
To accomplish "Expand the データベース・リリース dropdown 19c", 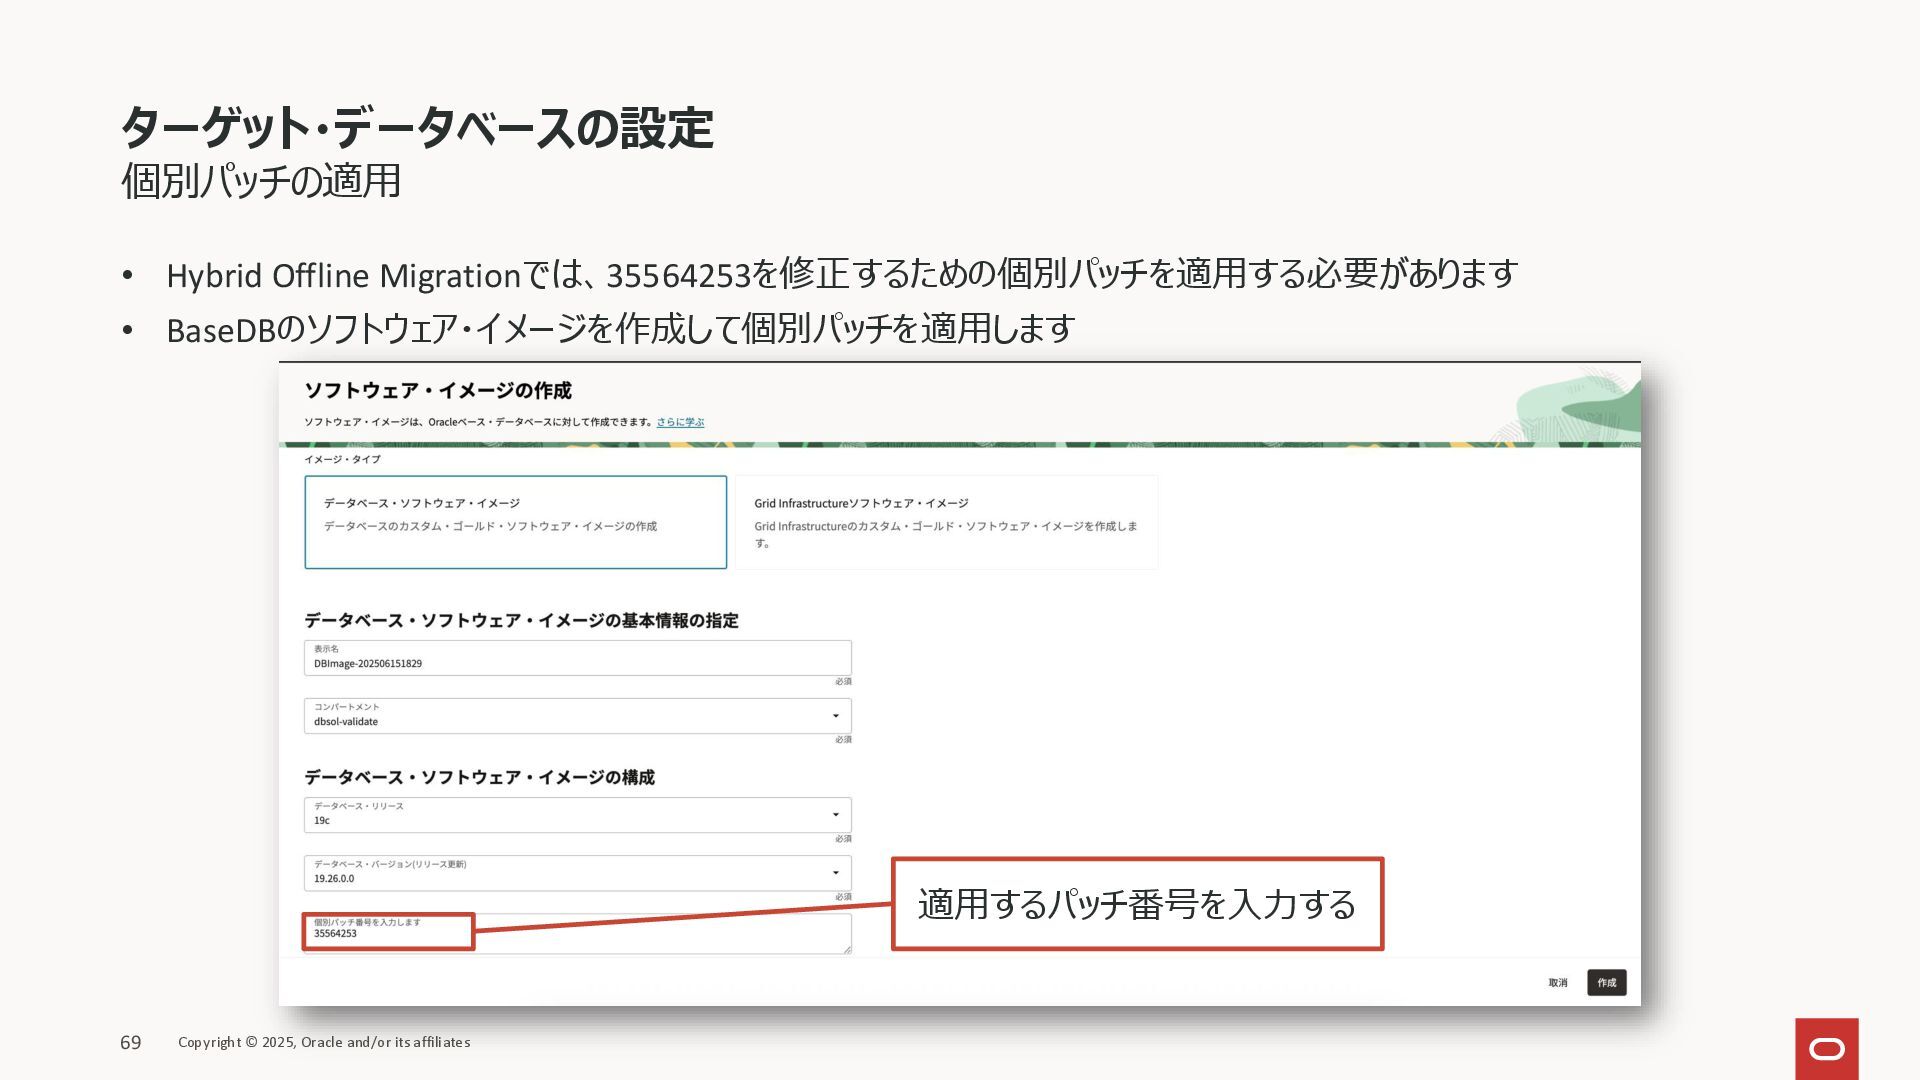I will click(x=578, y=815).
